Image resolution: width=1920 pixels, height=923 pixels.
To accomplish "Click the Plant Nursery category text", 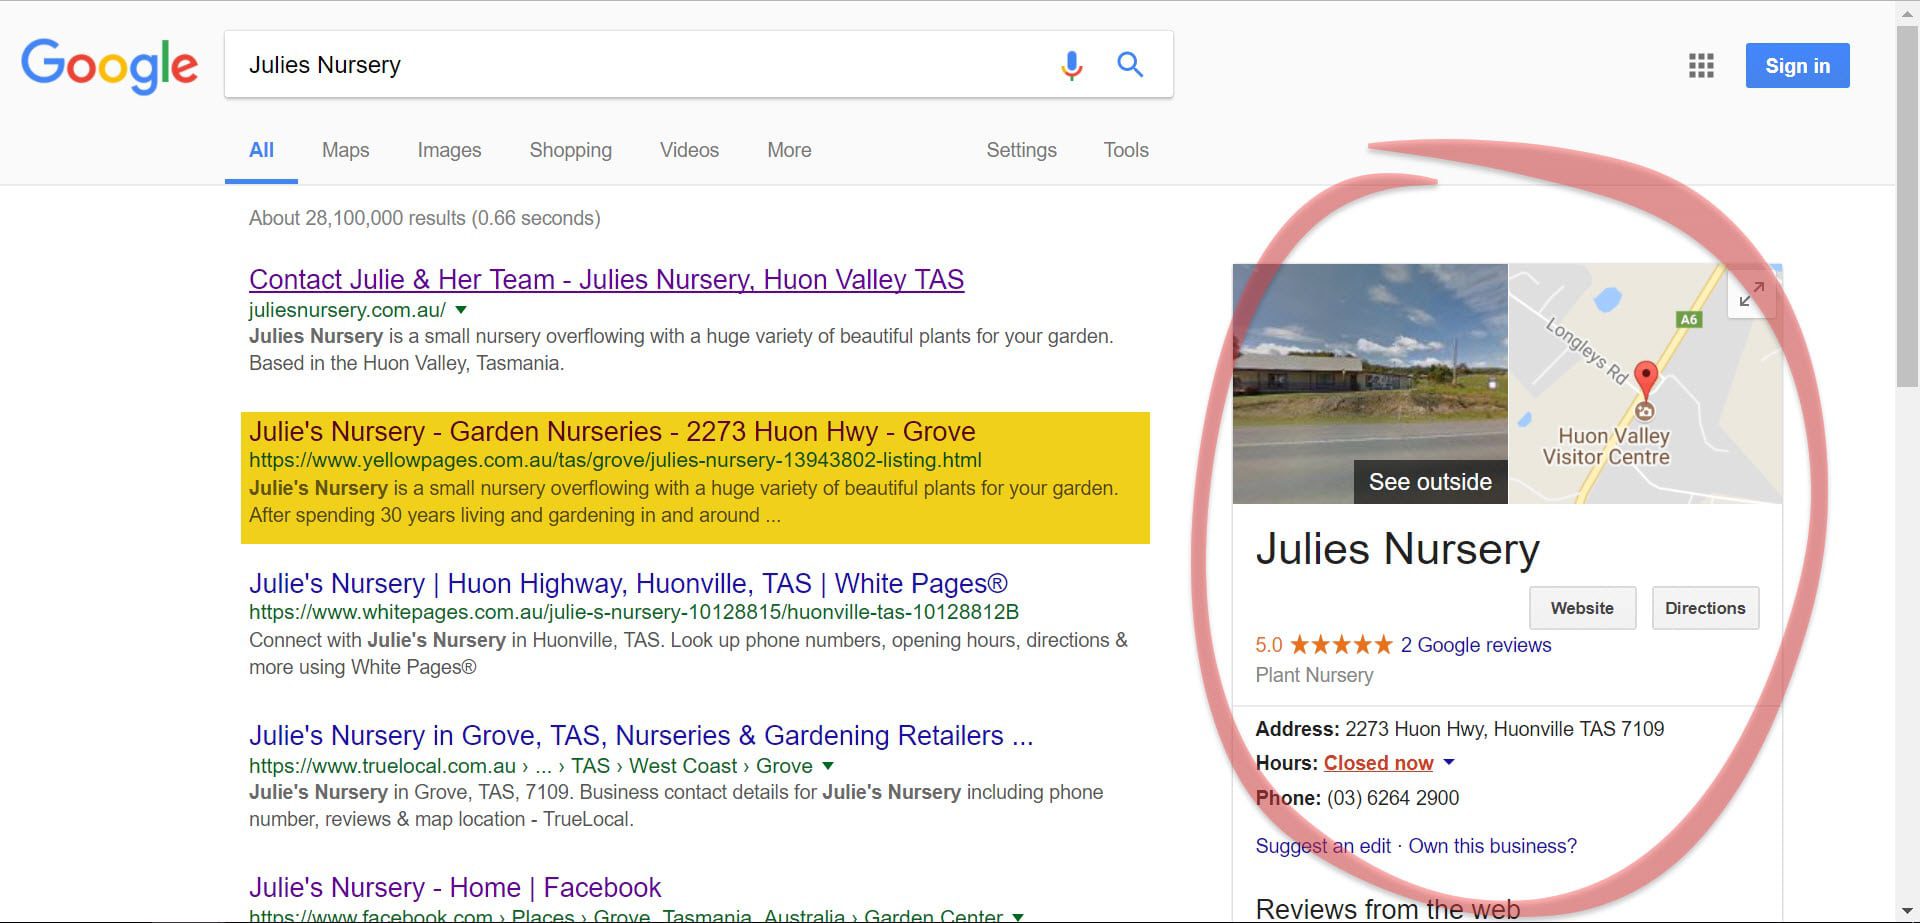I will click(x=1314, y=675).
